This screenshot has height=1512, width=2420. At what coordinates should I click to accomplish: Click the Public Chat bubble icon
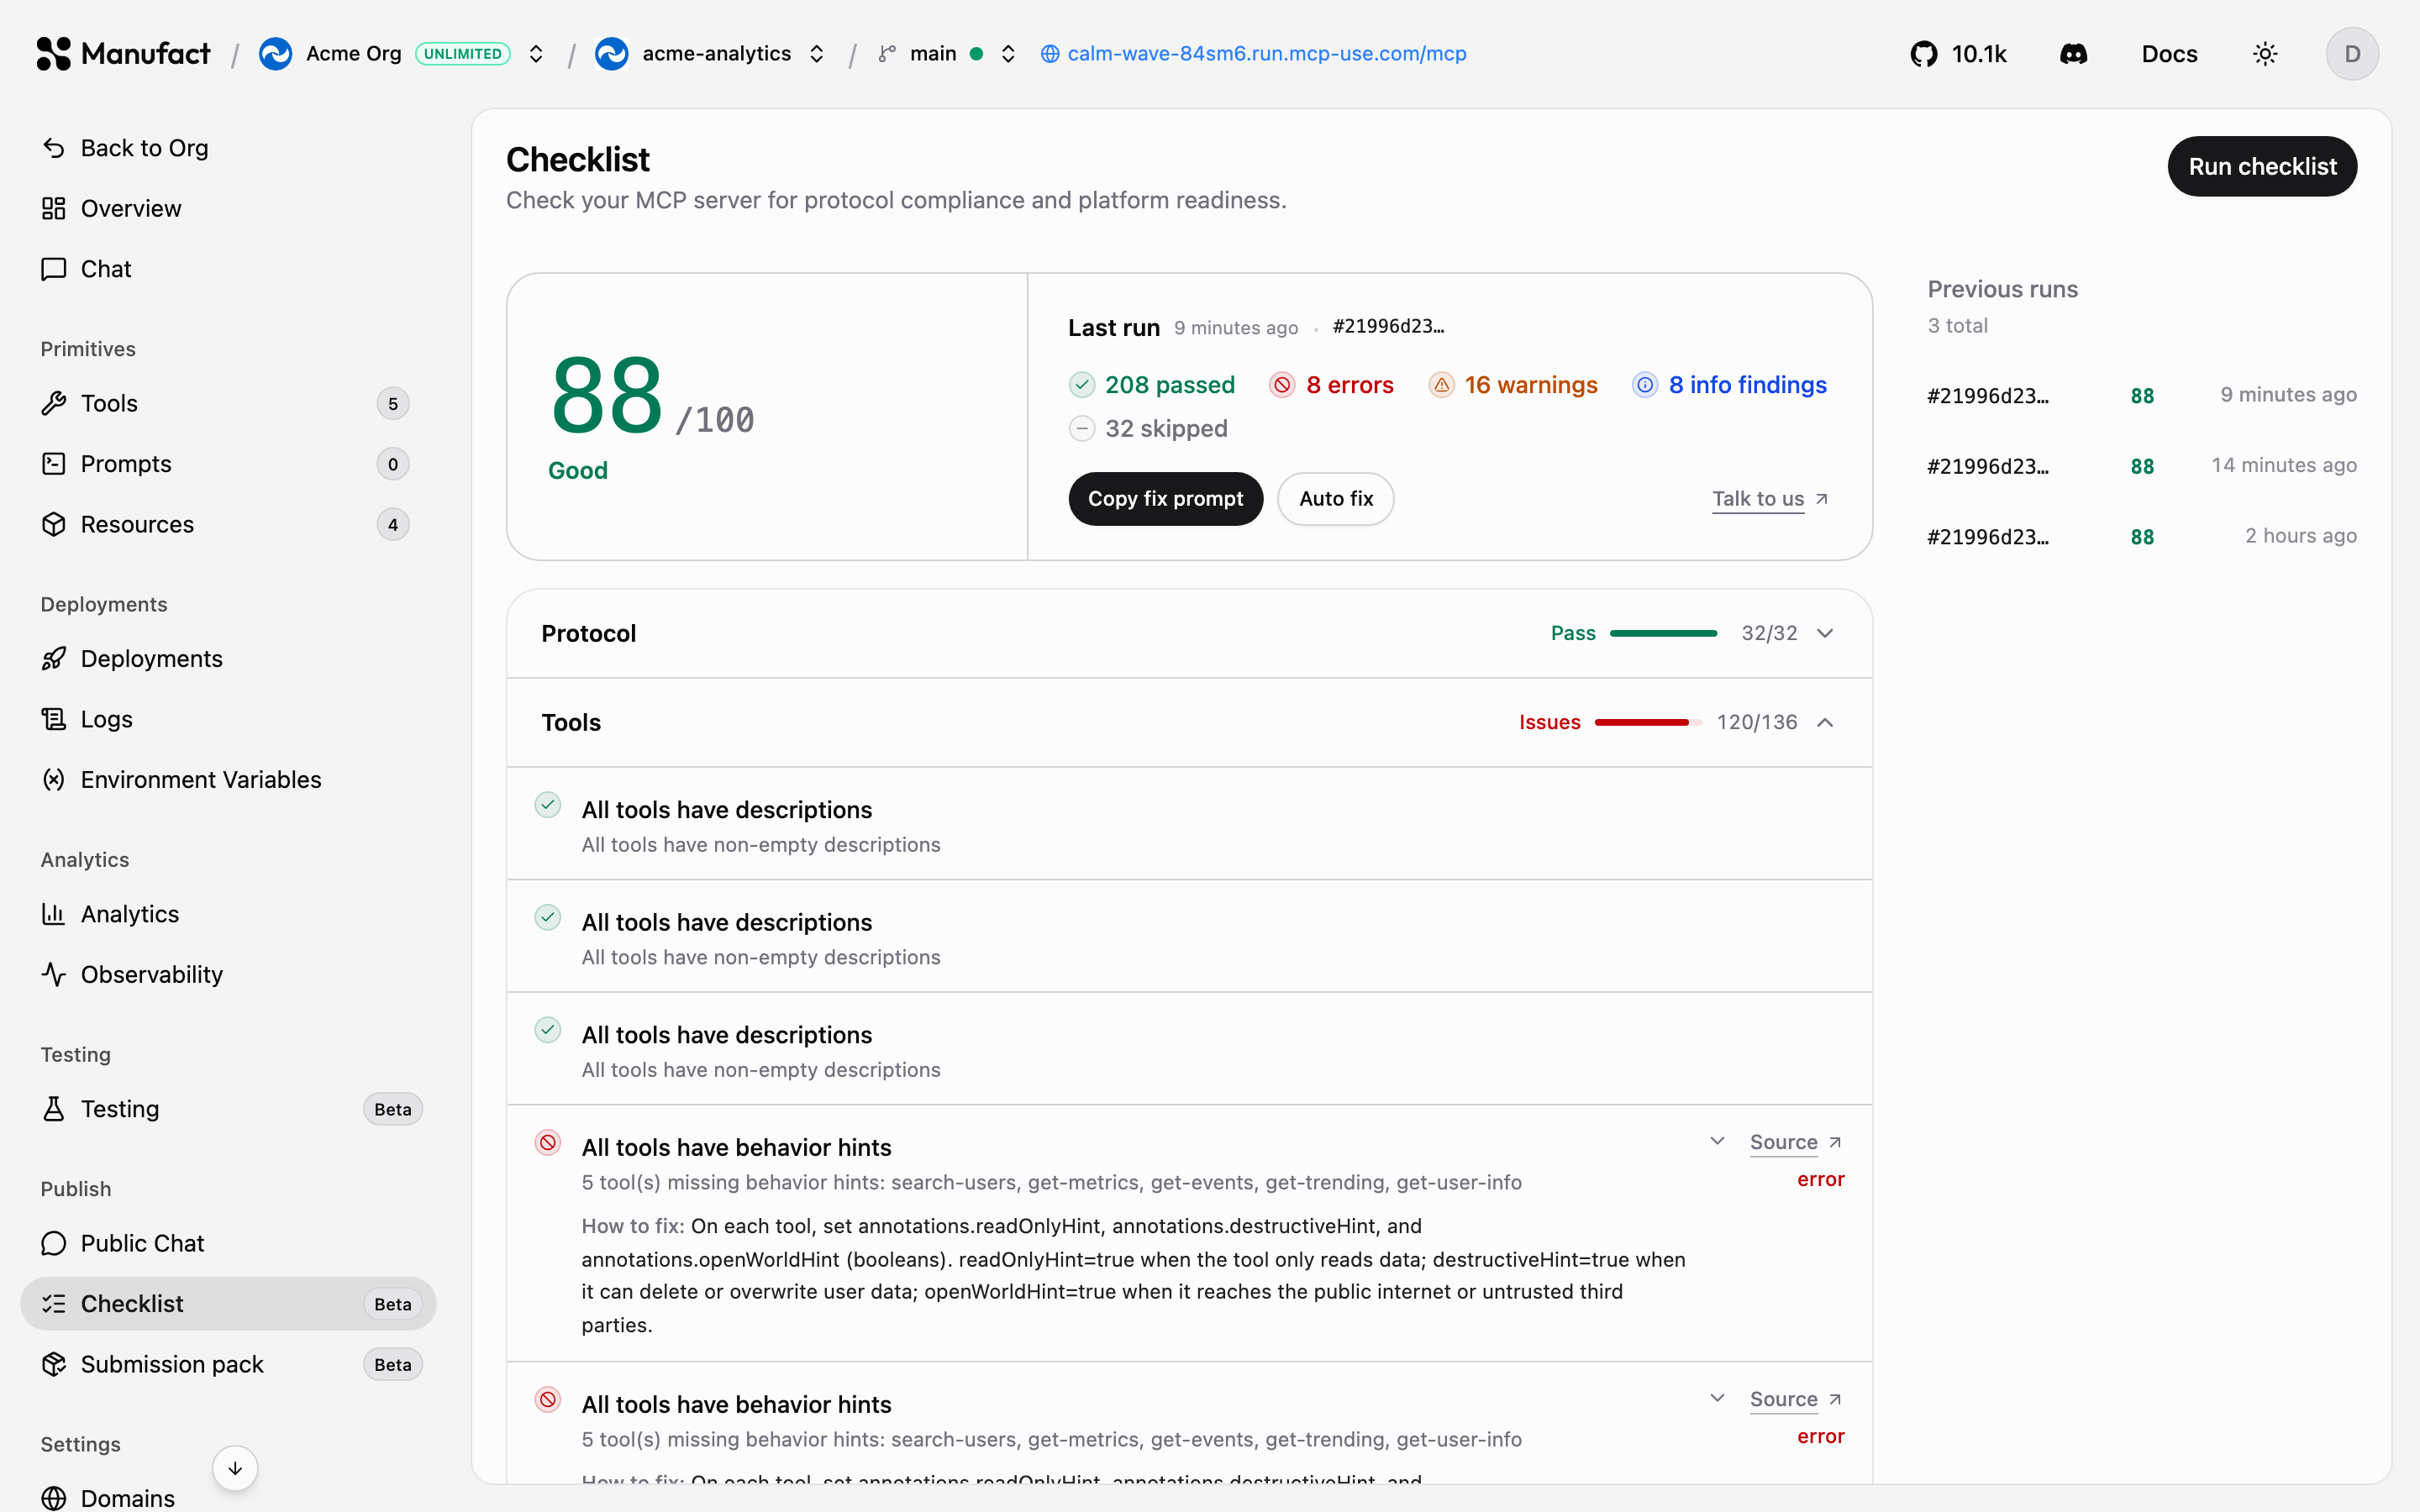[54, 1243]
